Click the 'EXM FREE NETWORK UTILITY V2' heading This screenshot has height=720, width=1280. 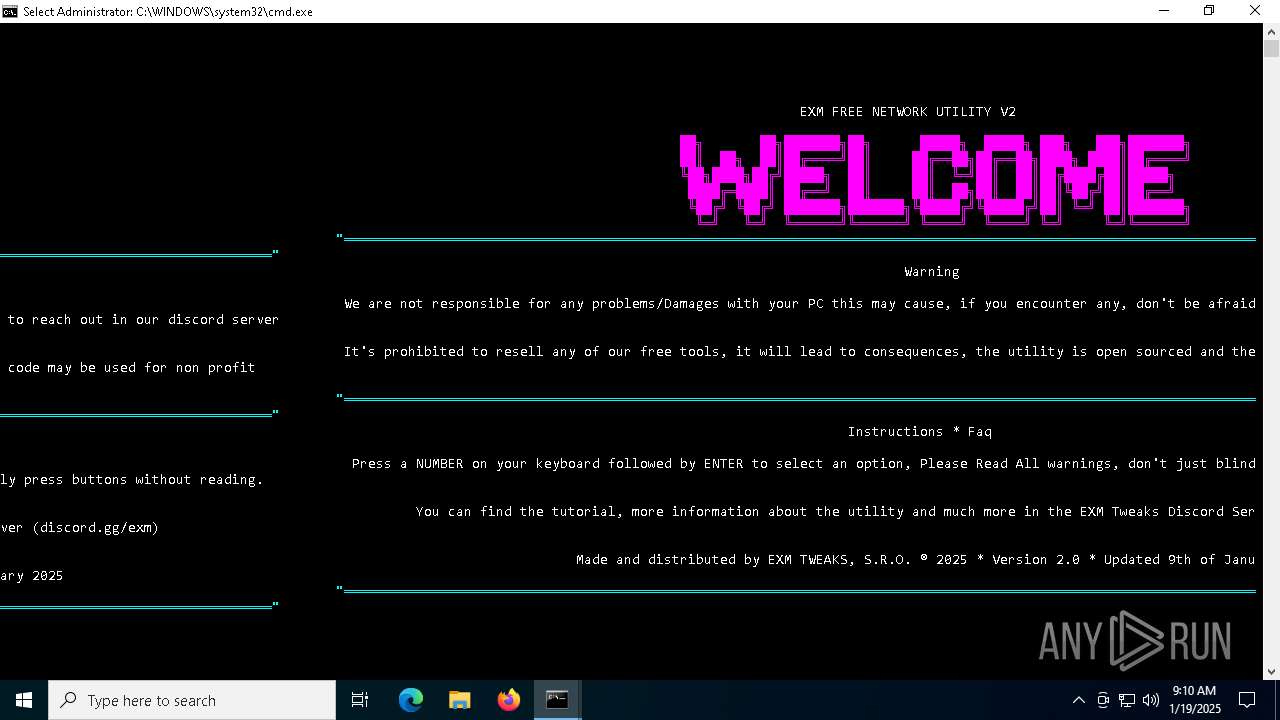tap(908, 112)
